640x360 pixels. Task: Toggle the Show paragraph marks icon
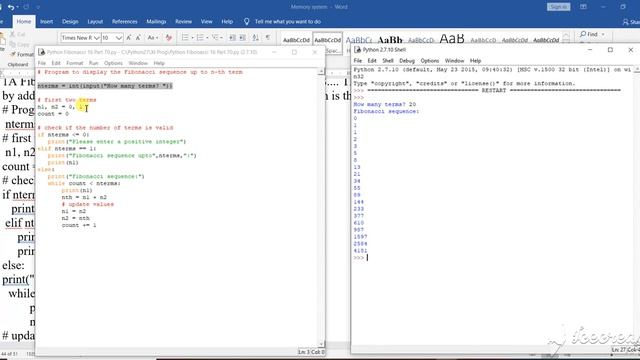(x=268, y=38)
